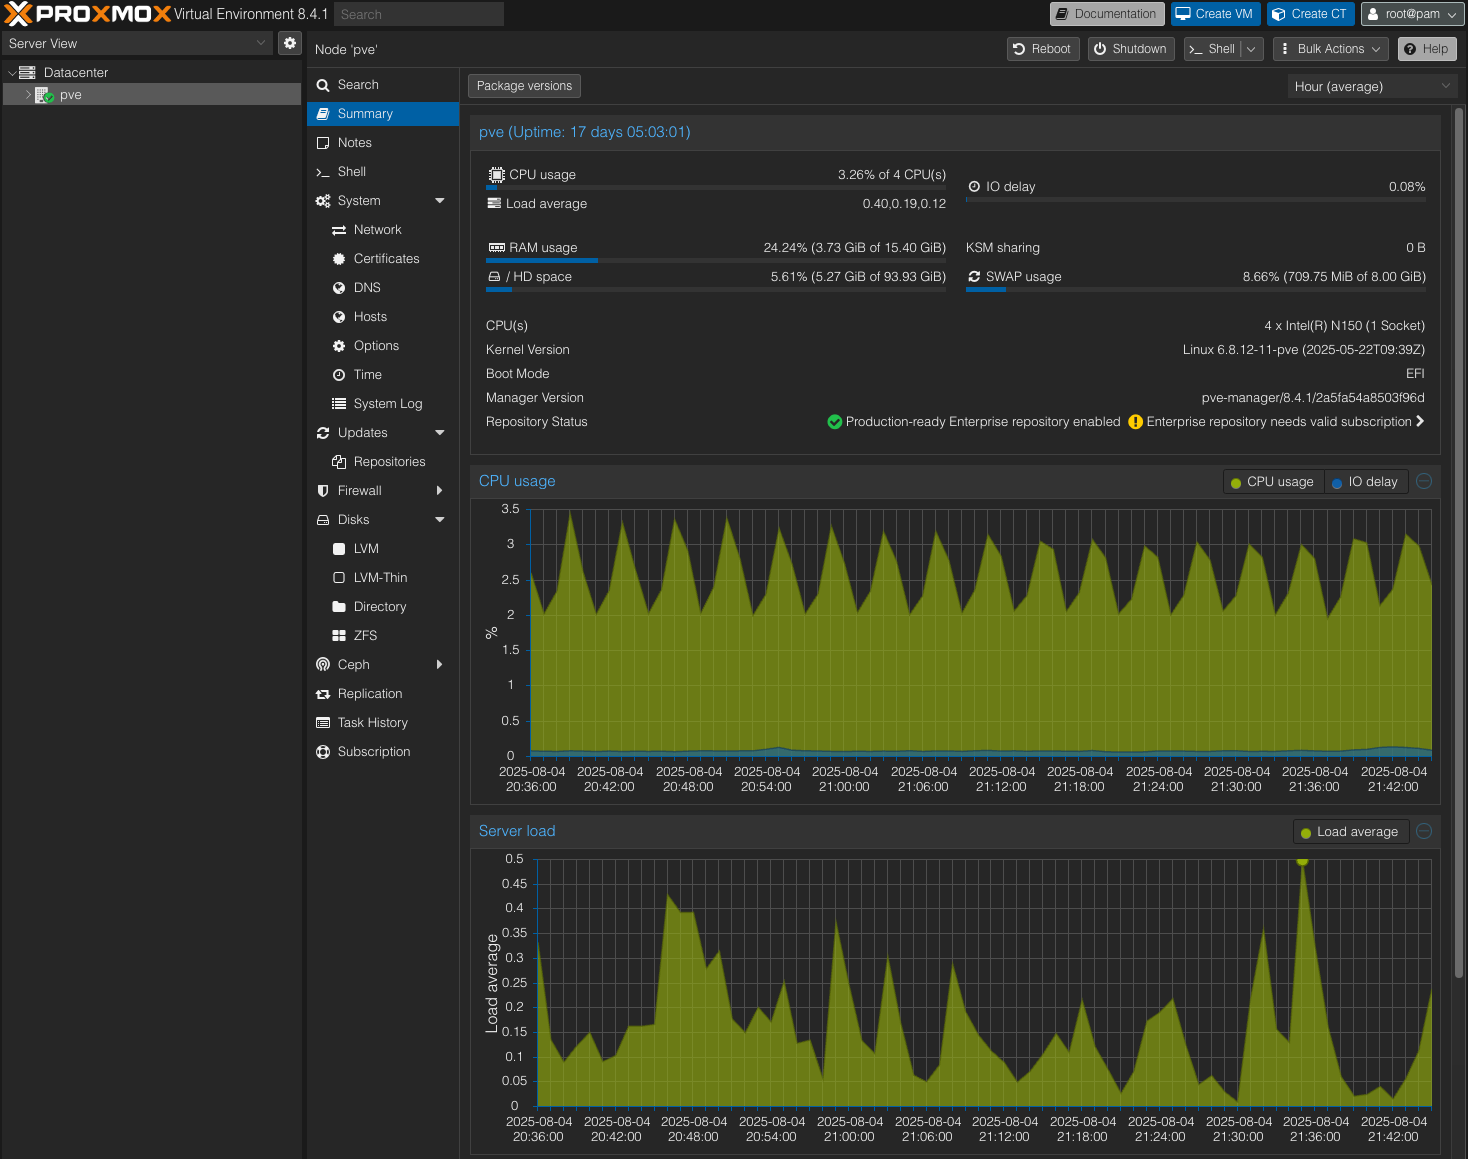Collapse the Disks submenu arrow
The image size is (1468, 1159).
click(x=440, y=520)
